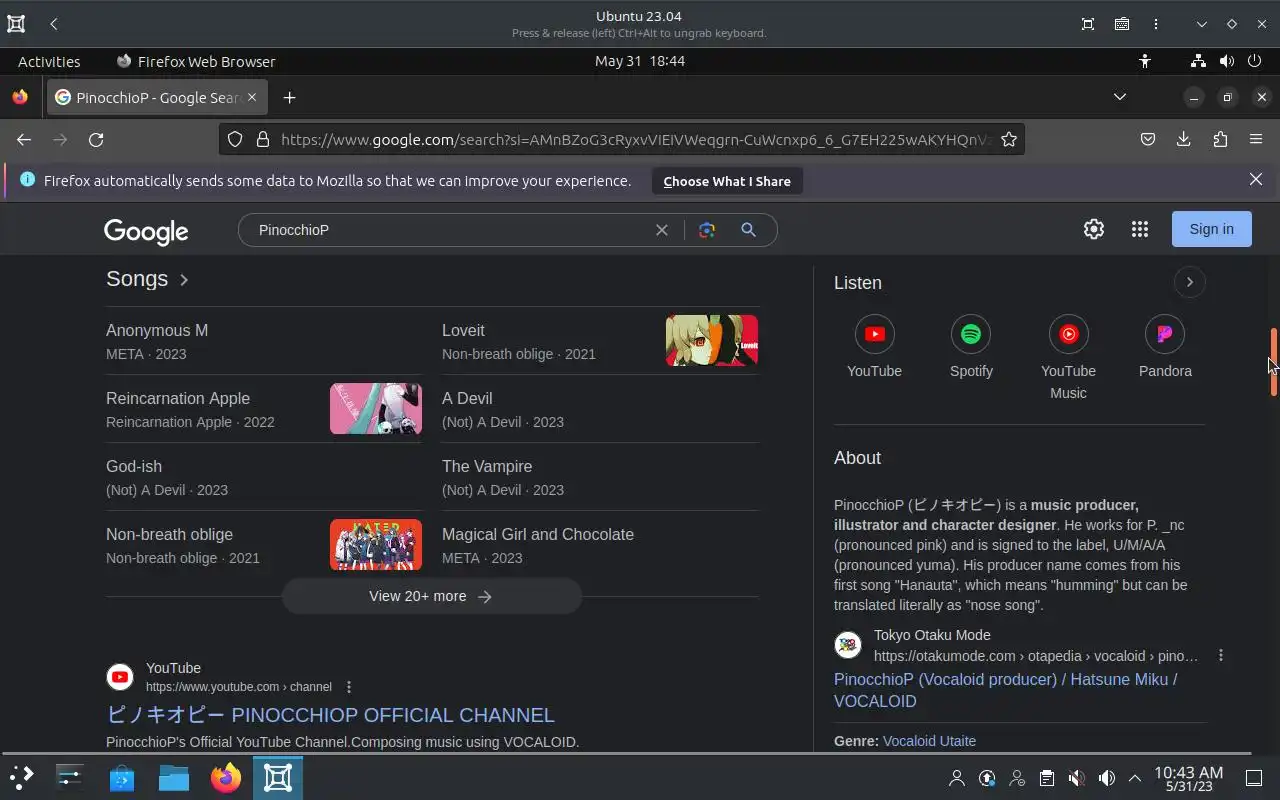The image size is (1280, 800).
Task: View site connection padlock info
Action: (263, 140)
